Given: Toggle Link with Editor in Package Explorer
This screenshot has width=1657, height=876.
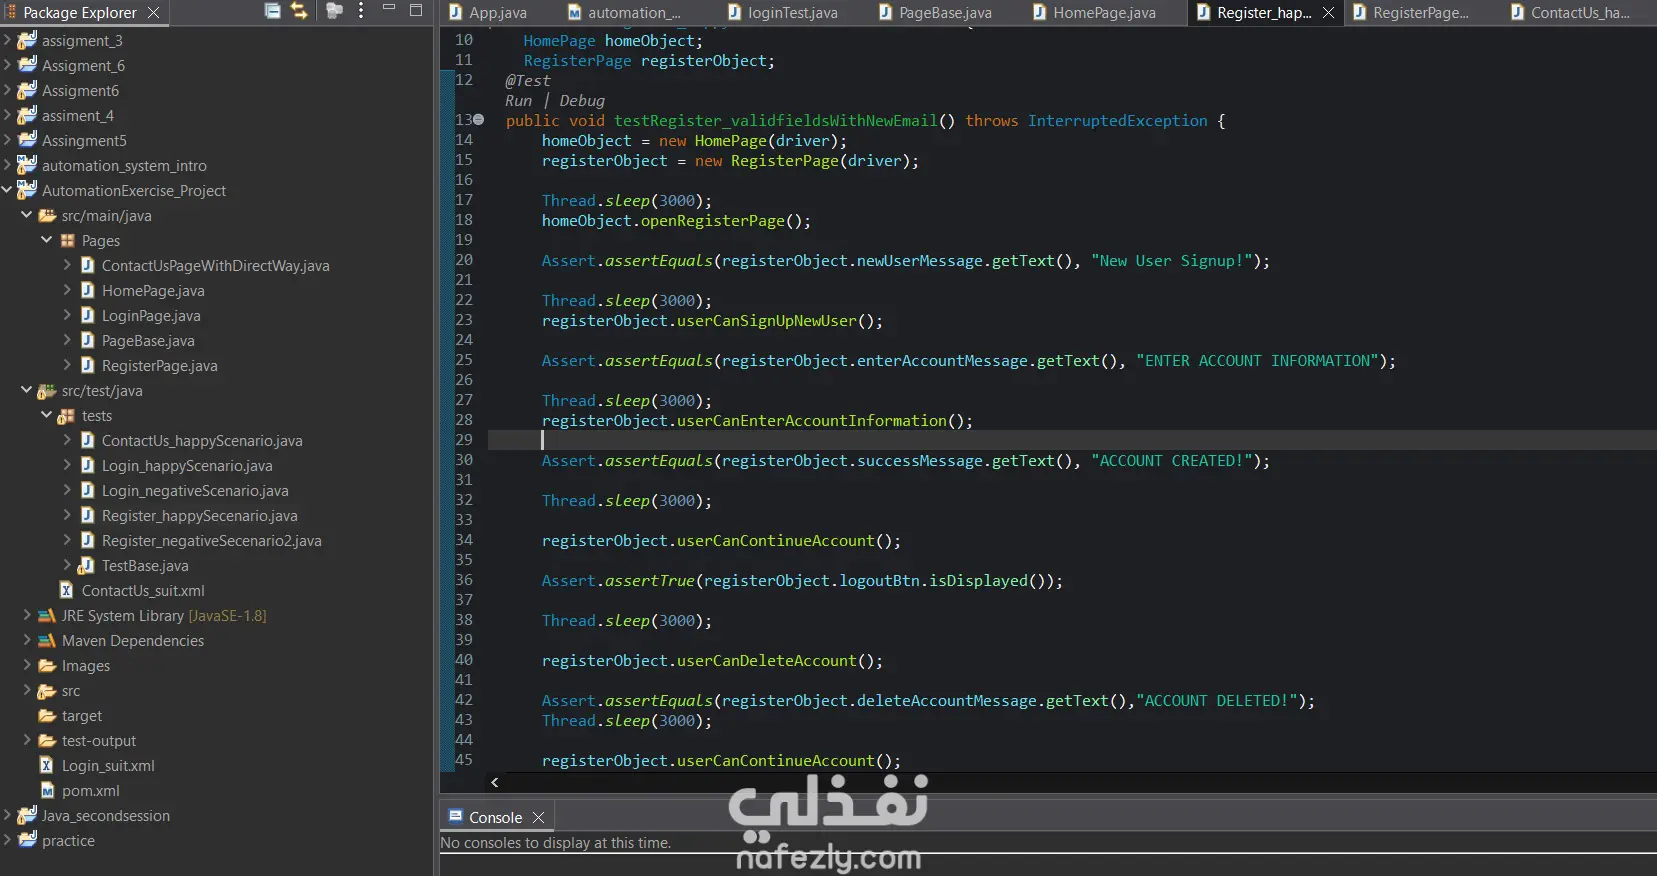Looking at the screenshot, I should [299, 11].
